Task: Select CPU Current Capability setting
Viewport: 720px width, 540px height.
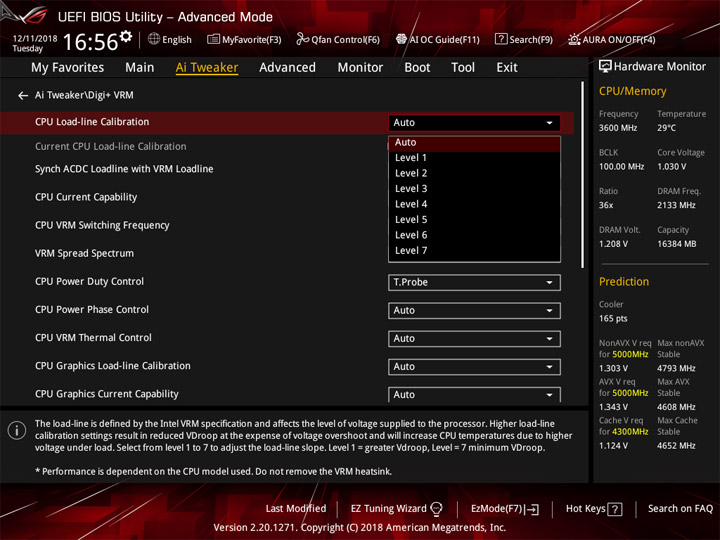Action: (x=86, y=197)
